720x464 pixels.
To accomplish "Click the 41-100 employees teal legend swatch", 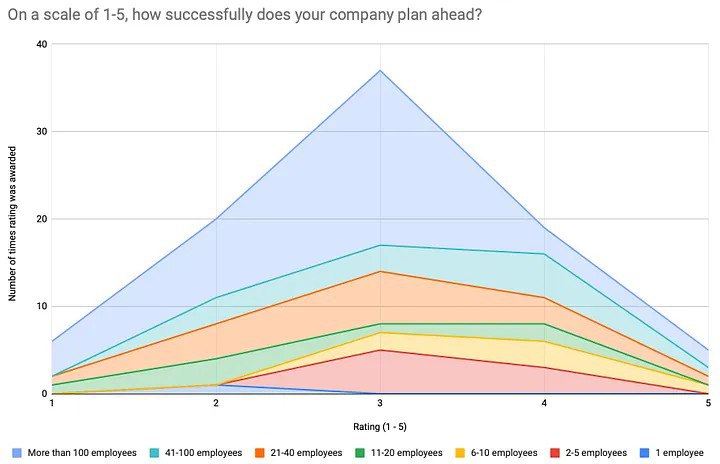I will pos(155,453).
